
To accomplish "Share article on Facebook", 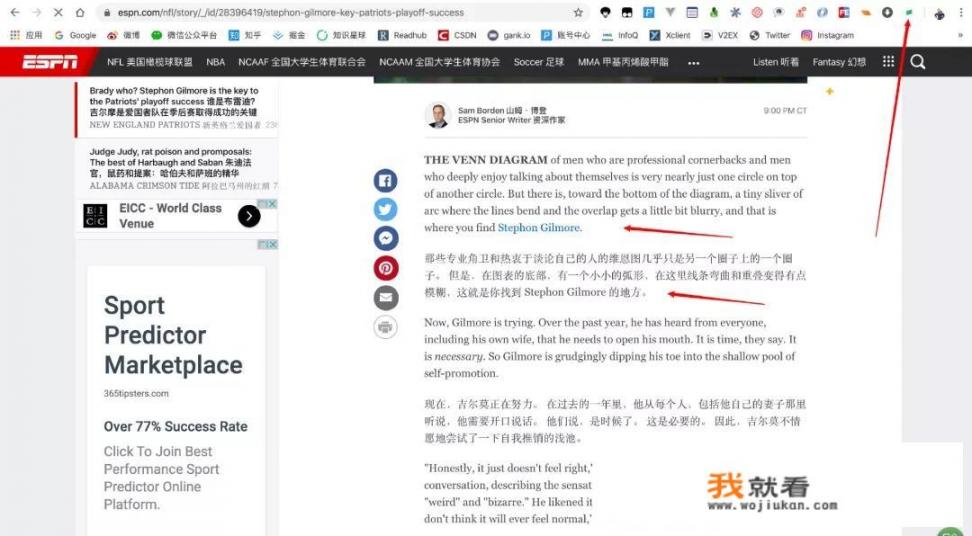I will 386,180.
